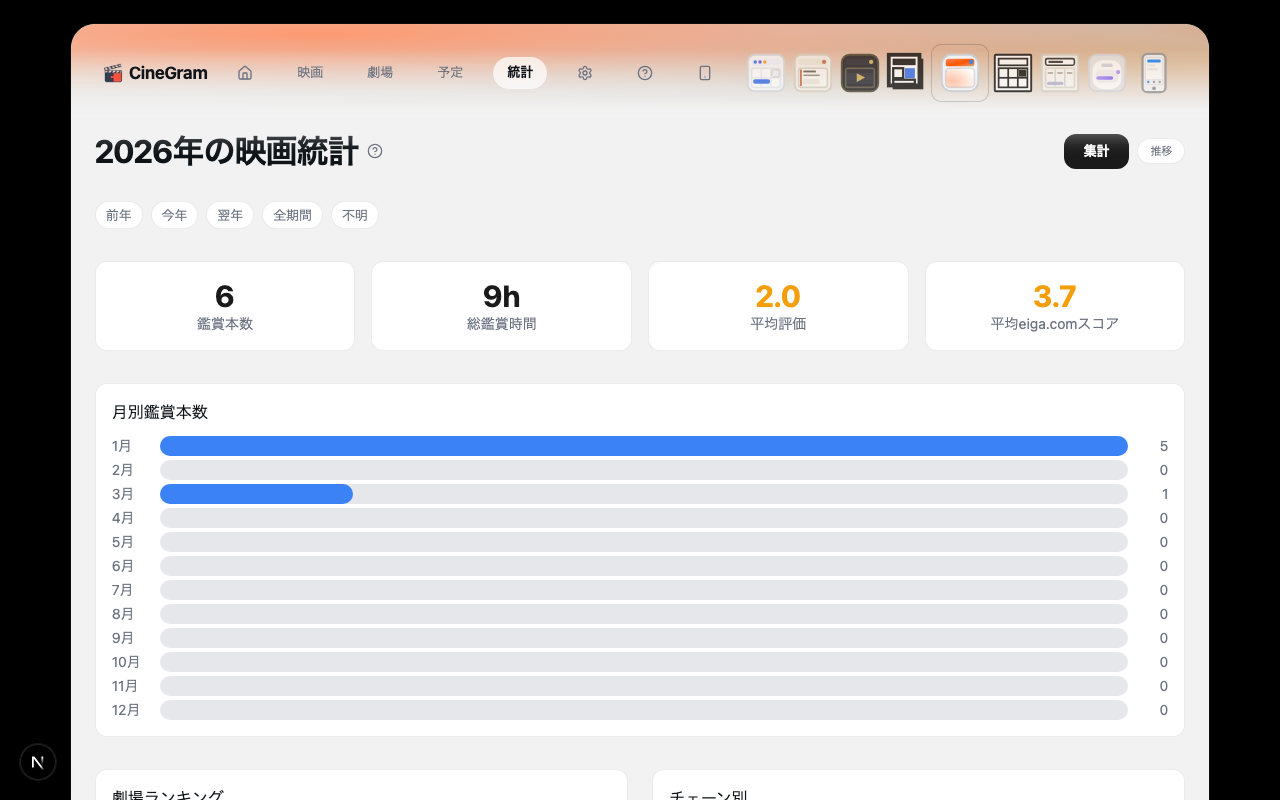Select the 不明 filter chip
This screenshot has width=1280, height=800.
click(355, 215)
